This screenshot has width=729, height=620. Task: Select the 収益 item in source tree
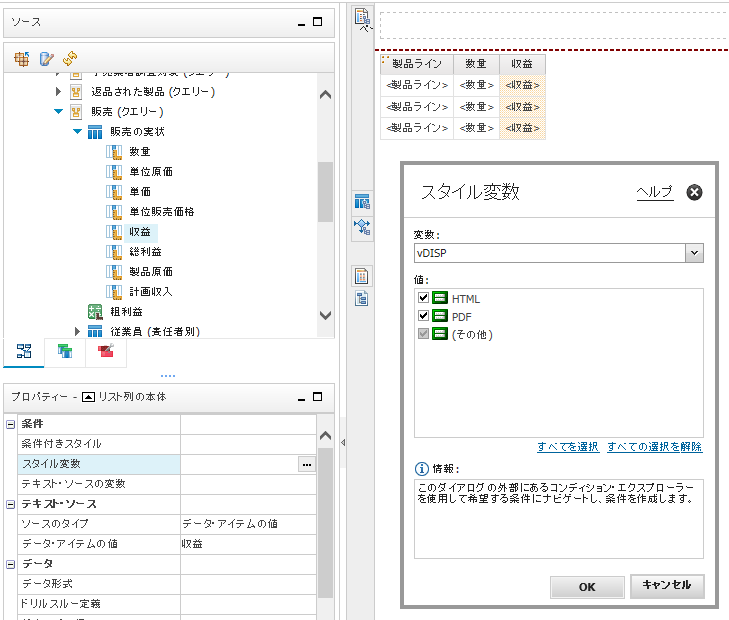coord(140,232)
